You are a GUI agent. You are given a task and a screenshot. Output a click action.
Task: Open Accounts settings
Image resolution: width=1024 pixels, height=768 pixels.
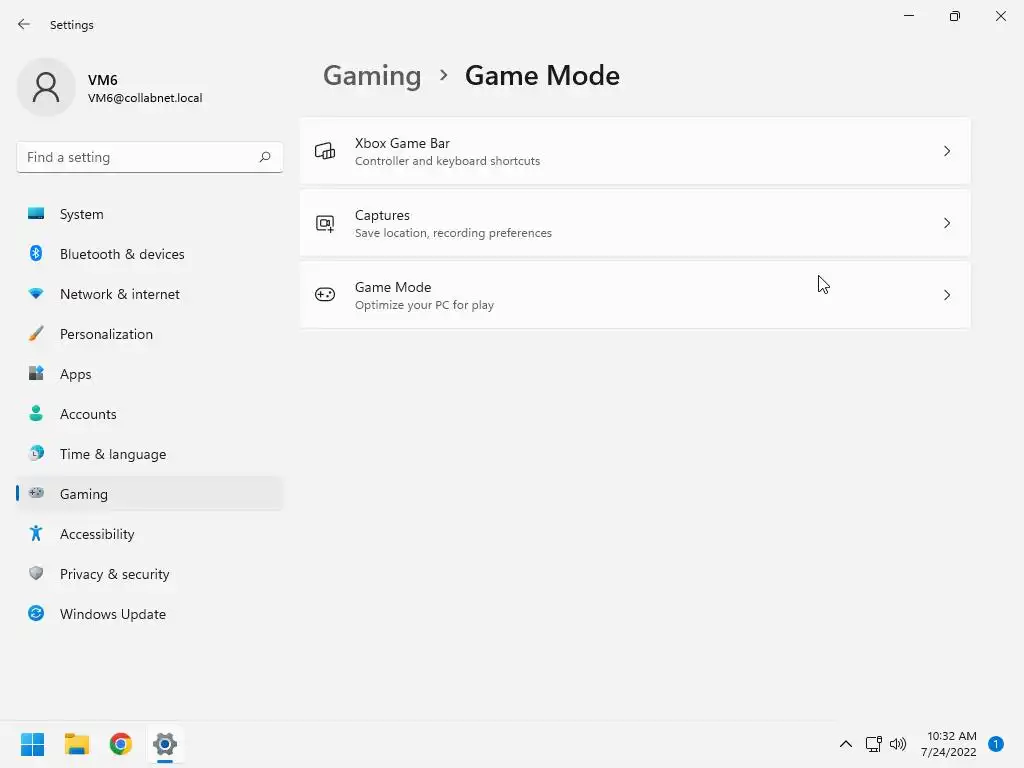tap(150, 413)
